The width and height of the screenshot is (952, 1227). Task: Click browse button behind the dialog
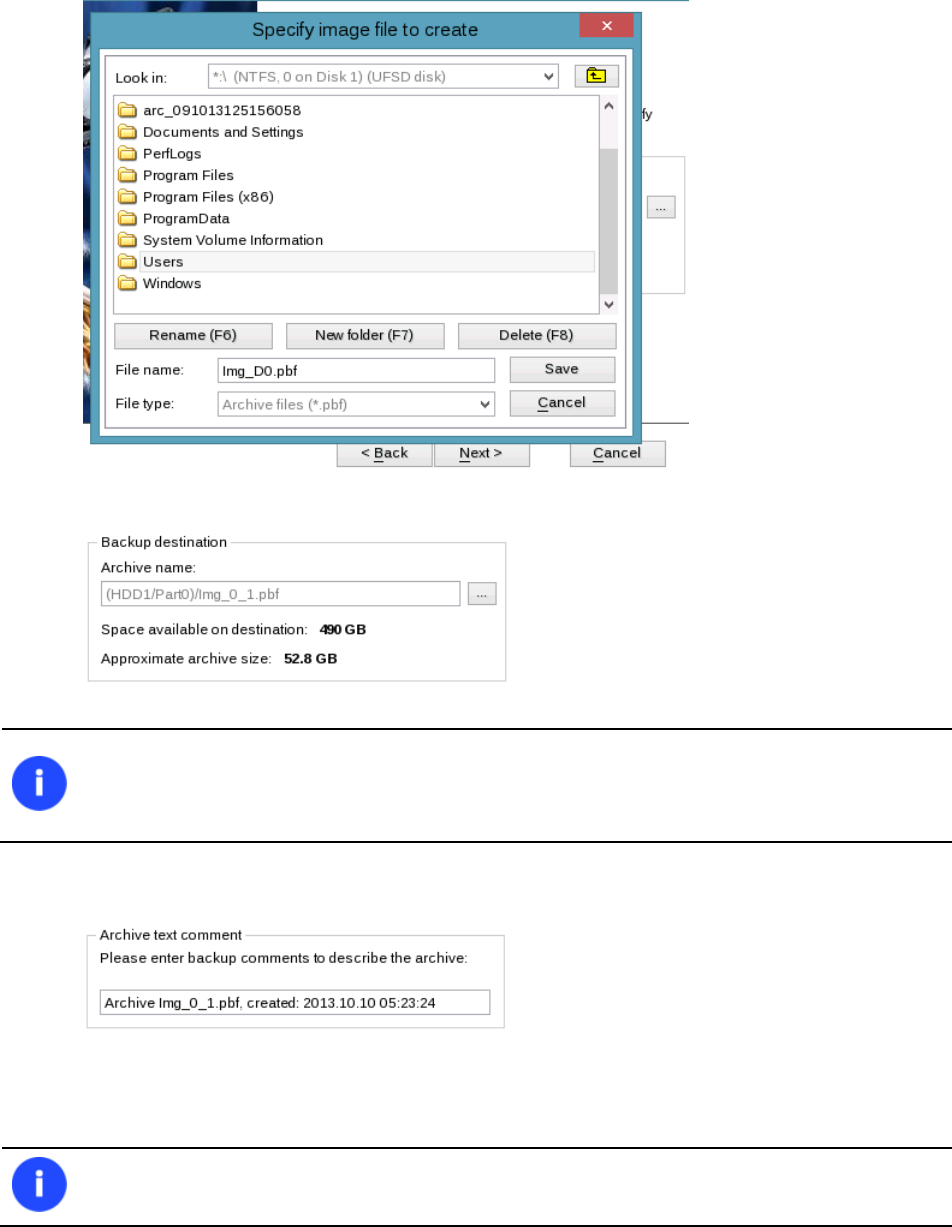click(662, 207)
